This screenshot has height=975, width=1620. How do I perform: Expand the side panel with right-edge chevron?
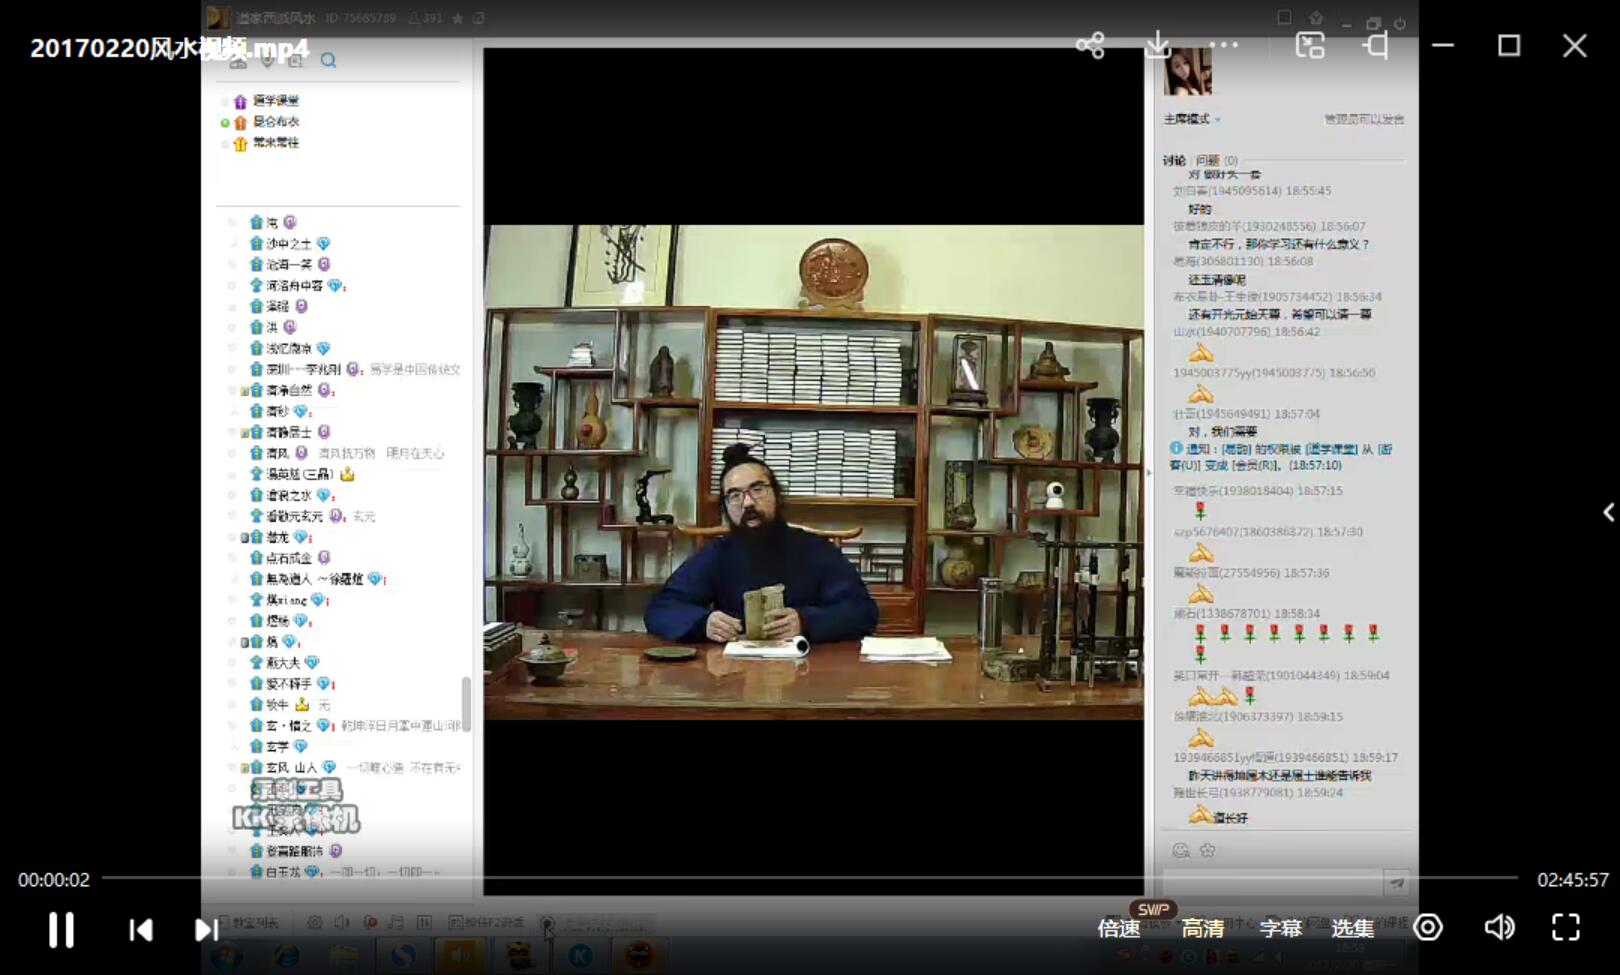1608,513
